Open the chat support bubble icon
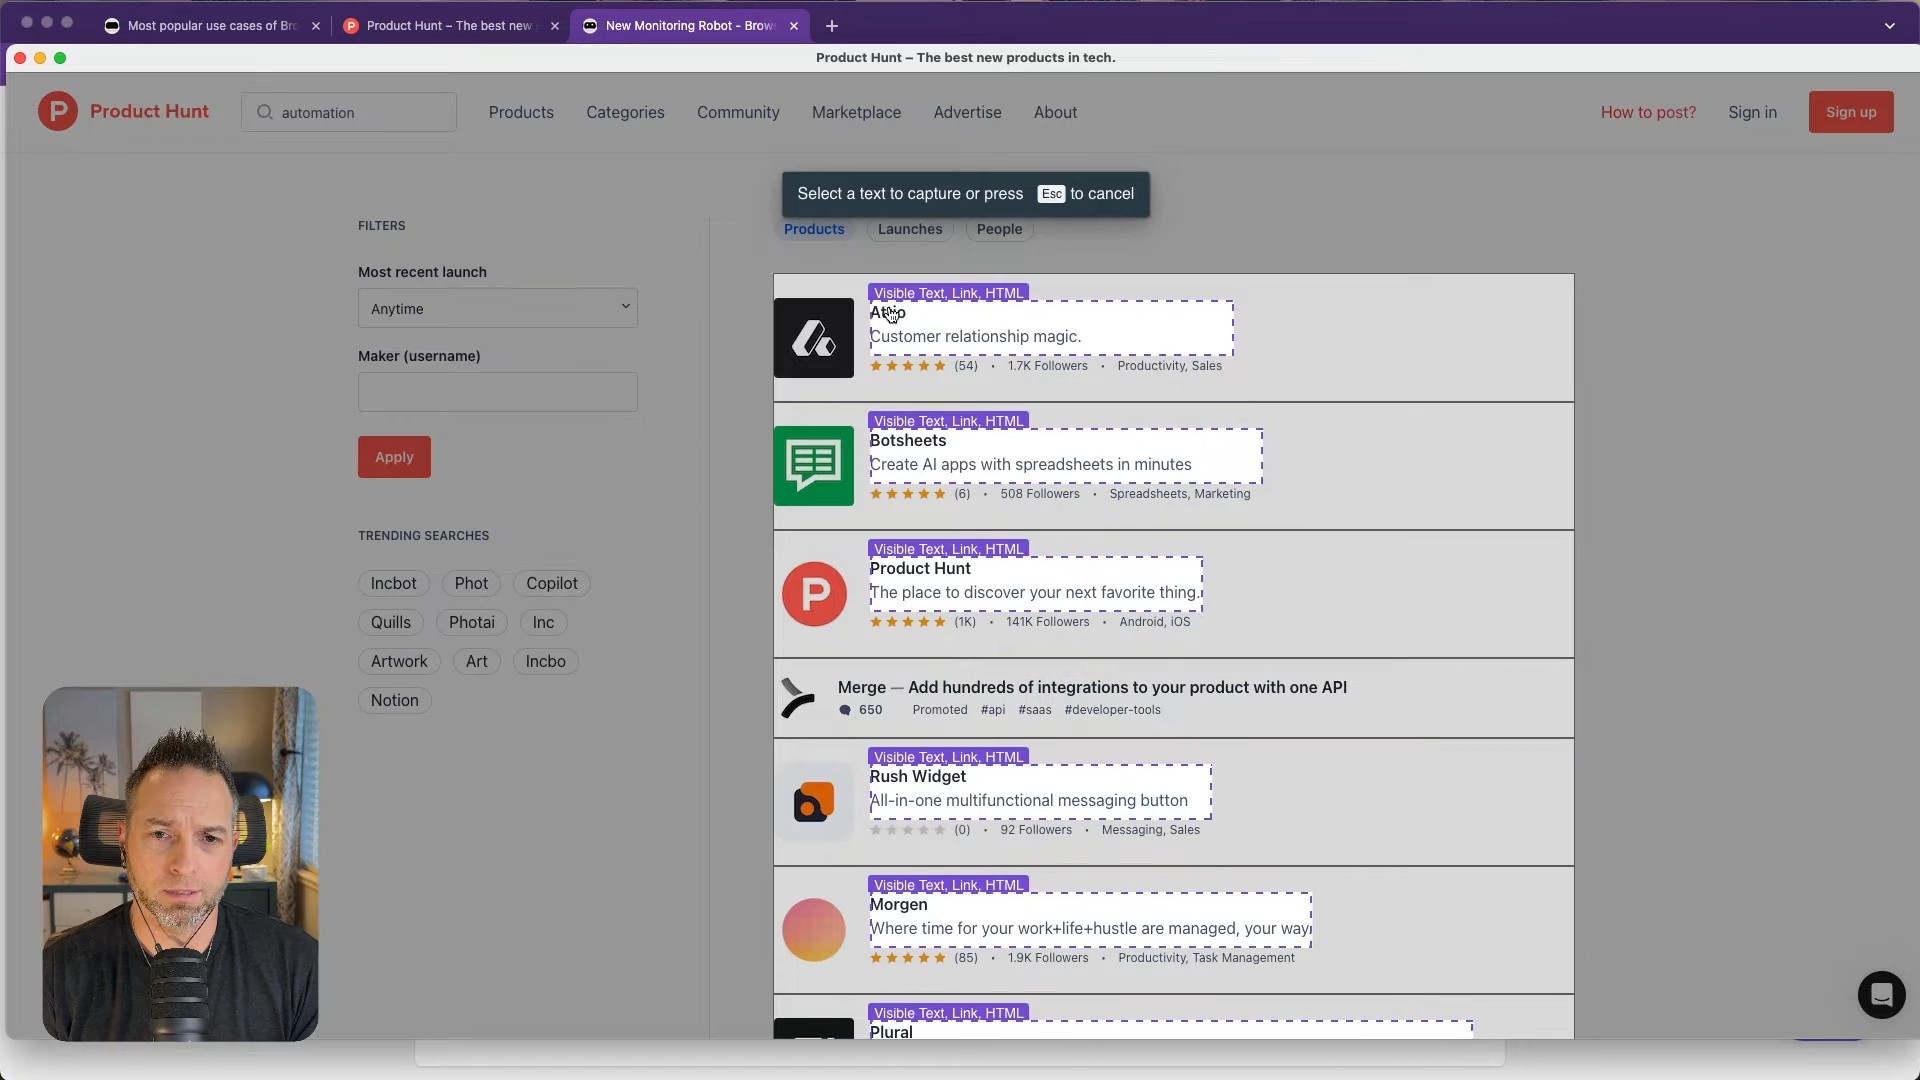The image size is (1920, 1080). [x=1881, y=995]
